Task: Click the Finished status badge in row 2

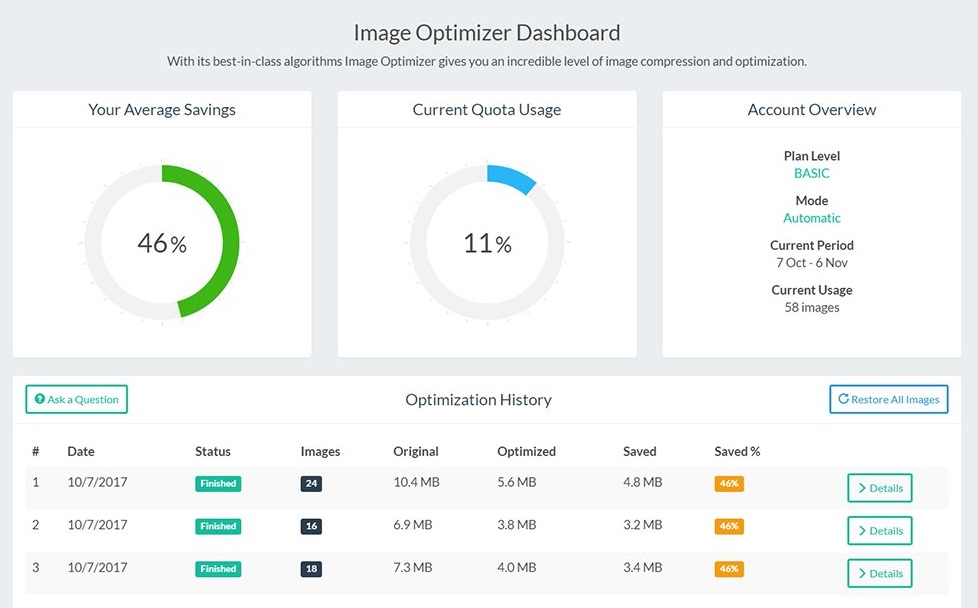Action: point(218,526)
